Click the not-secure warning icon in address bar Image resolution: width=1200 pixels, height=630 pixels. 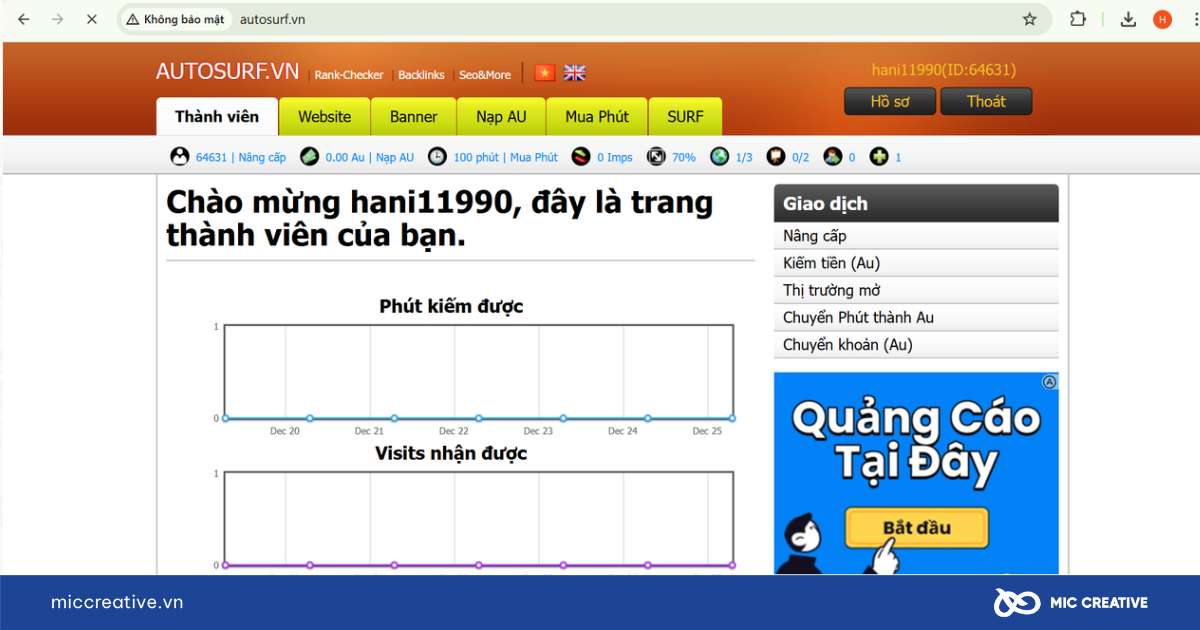click(x=132, y=19)
